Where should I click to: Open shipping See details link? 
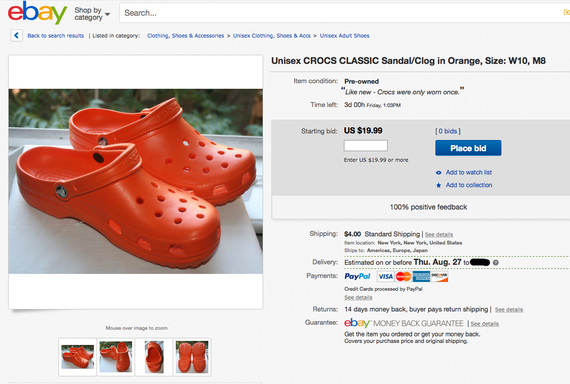pyautogui.click(x=439, y=235)
